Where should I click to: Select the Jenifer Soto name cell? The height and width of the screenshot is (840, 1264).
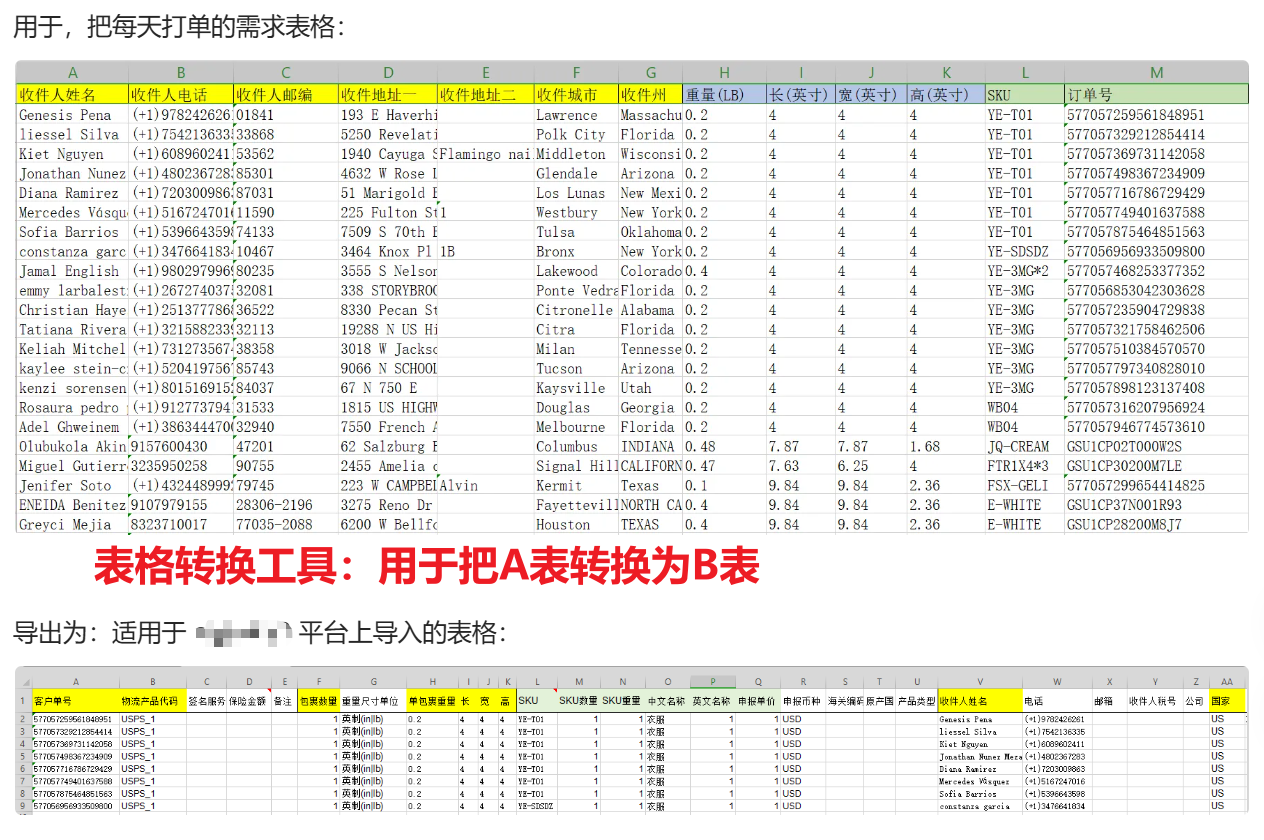[72, 485]
